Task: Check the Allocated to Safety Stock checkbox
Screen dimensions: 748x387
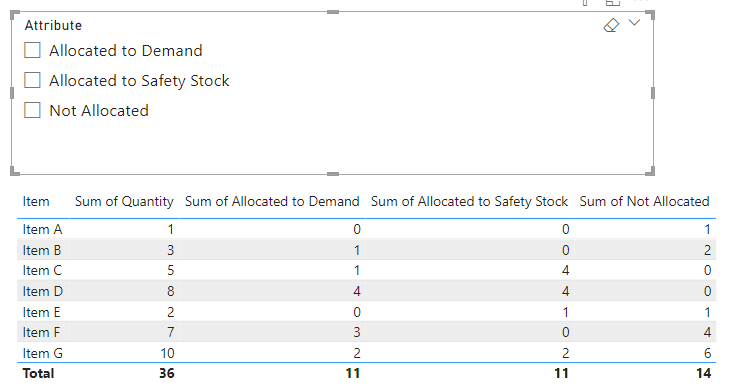Action: 32,80
